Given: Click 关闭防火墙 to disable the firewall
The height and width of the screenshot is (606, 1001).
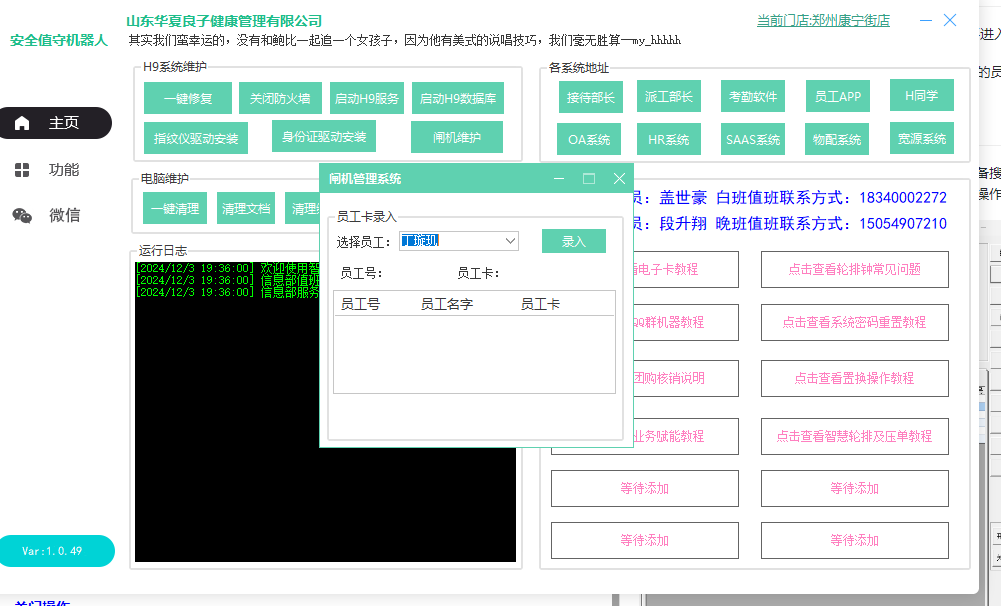Looking at the screenshot, I should [280, 98].
